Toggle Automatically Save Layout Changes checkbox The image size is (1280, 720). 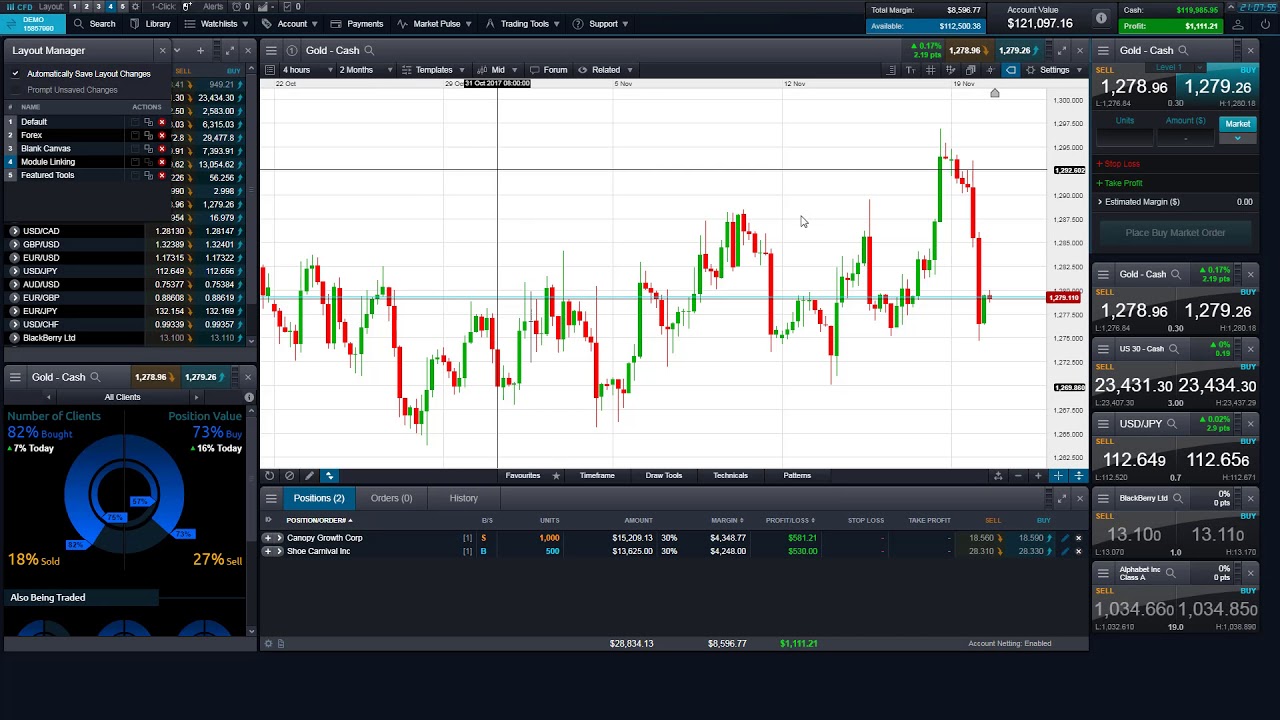pos(15,74)
